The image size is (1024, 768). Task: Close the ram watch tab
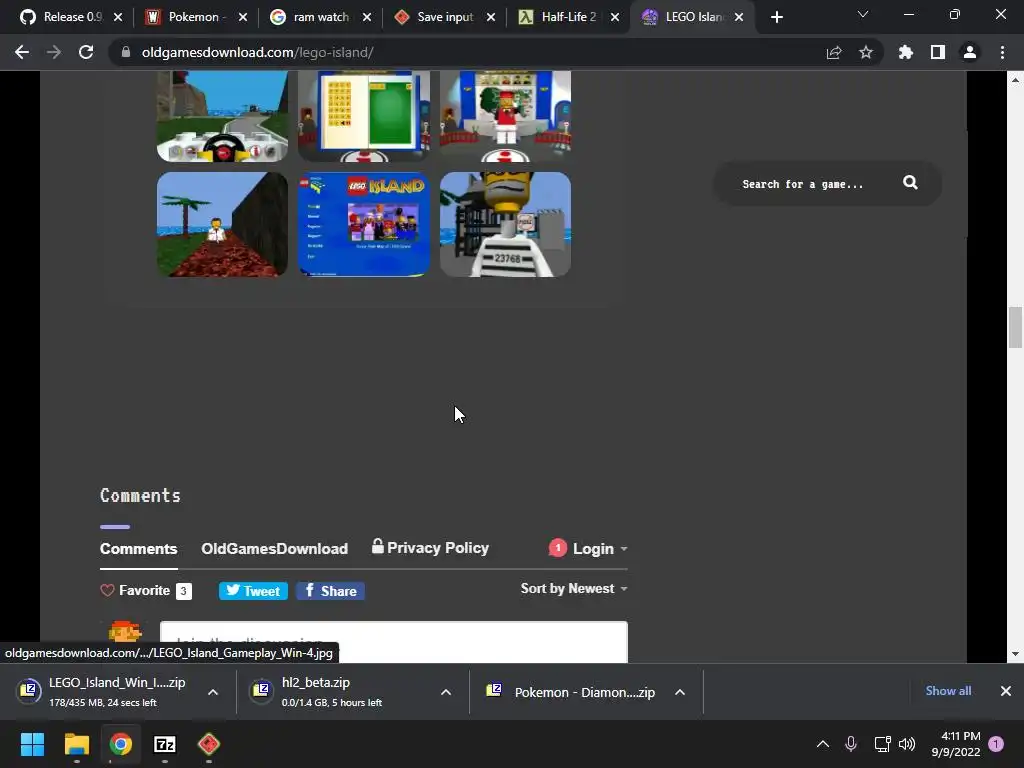pyautogui.click(x=367, y=17)
